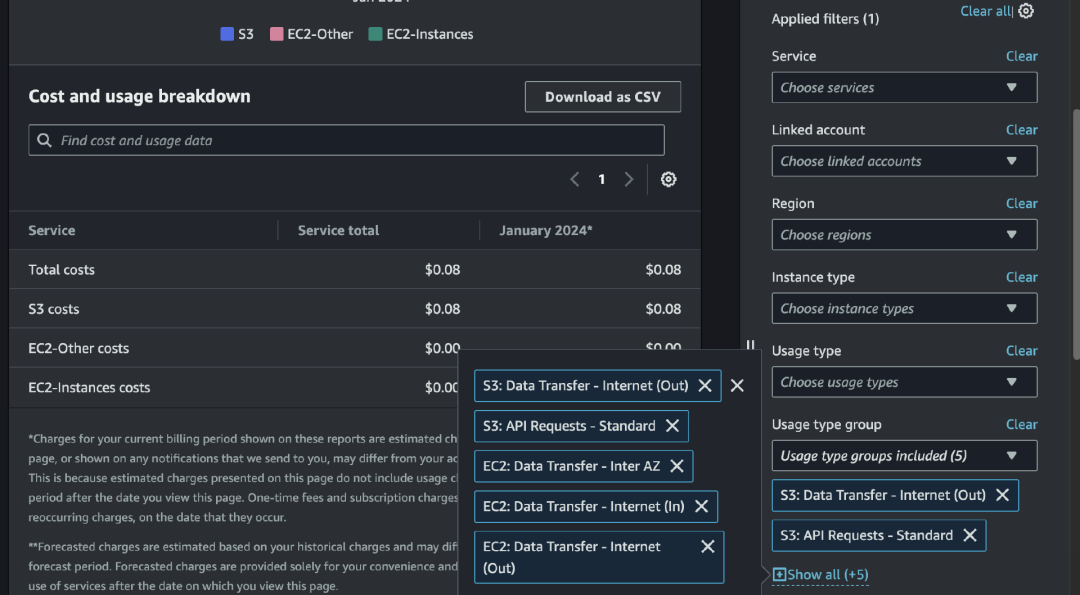Clear the Usage type filter
Image resolution: width=1080 pixels, height=595 pixels.
click(1021, 351)
